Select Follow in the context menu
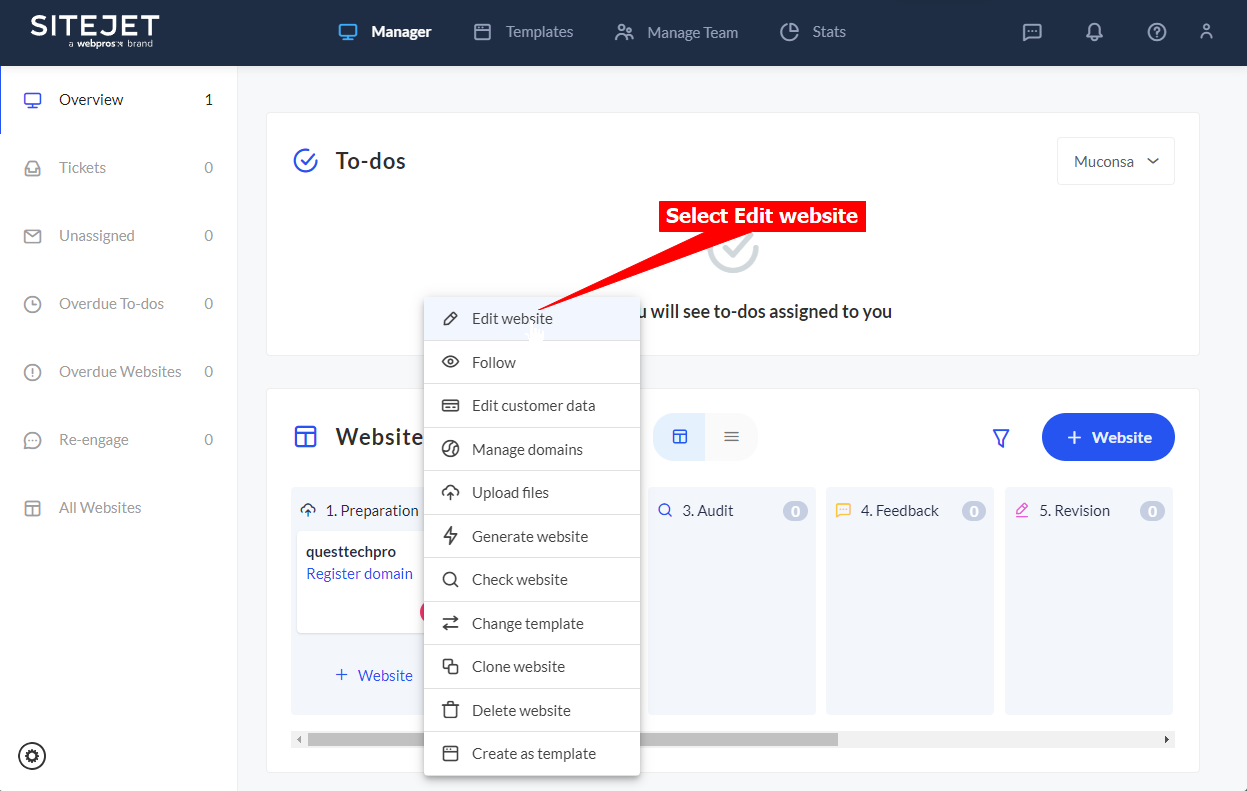1247x791 pixels. [x=494, y=363]
